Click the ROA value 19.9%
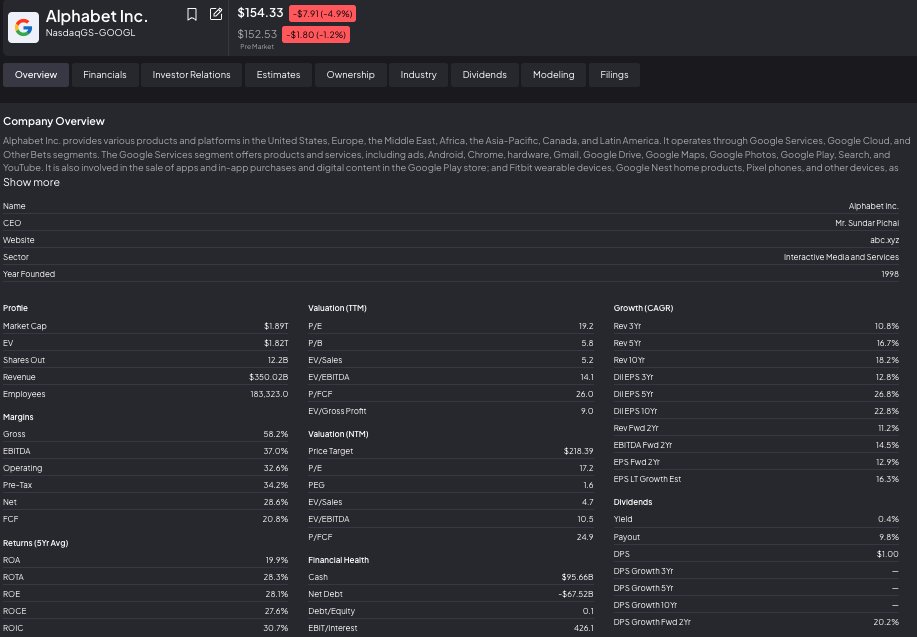This screenshot has width=917, height=637. point(277,560)
